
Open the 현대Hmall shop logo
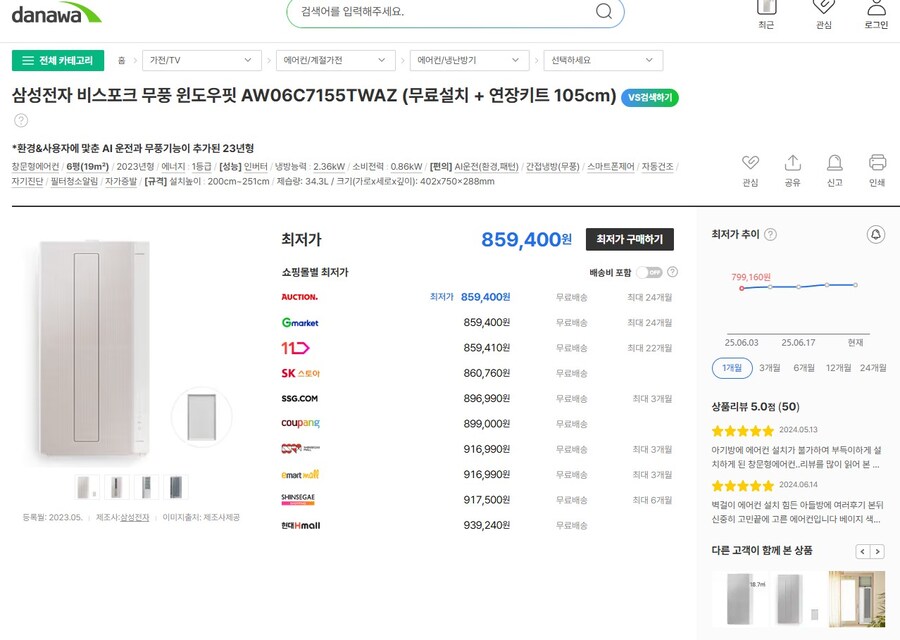pyautogui.click(x=301, y=525)
